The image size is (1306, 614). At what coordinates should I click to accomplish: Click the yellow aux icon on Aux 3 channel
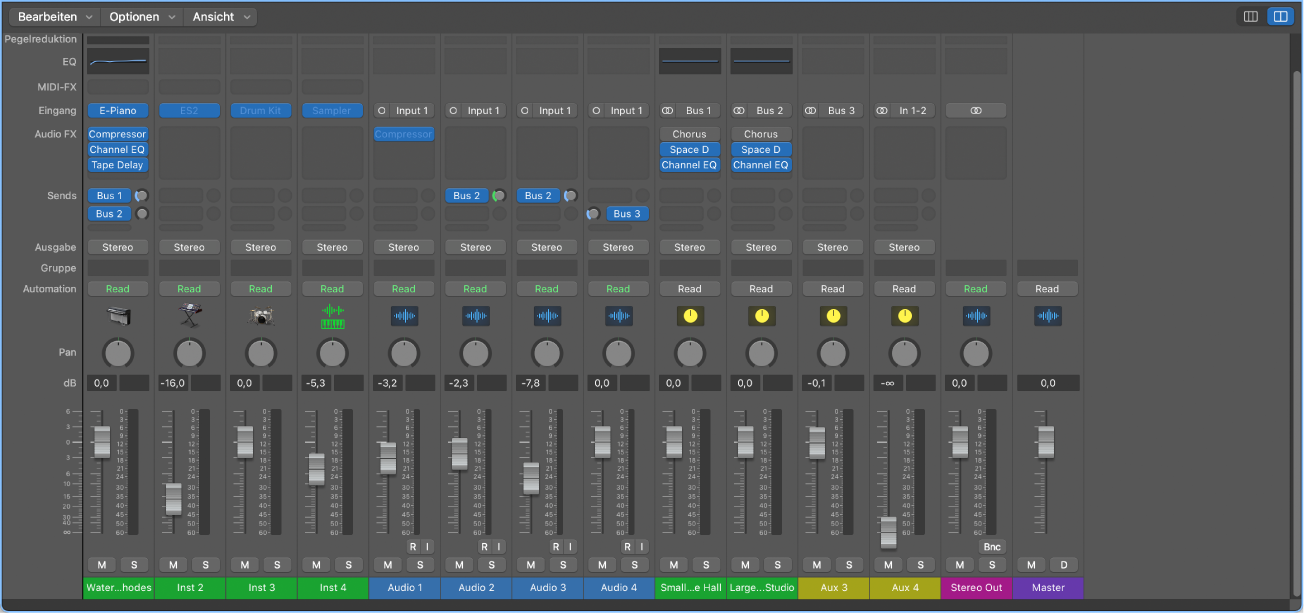coord(833,315)
